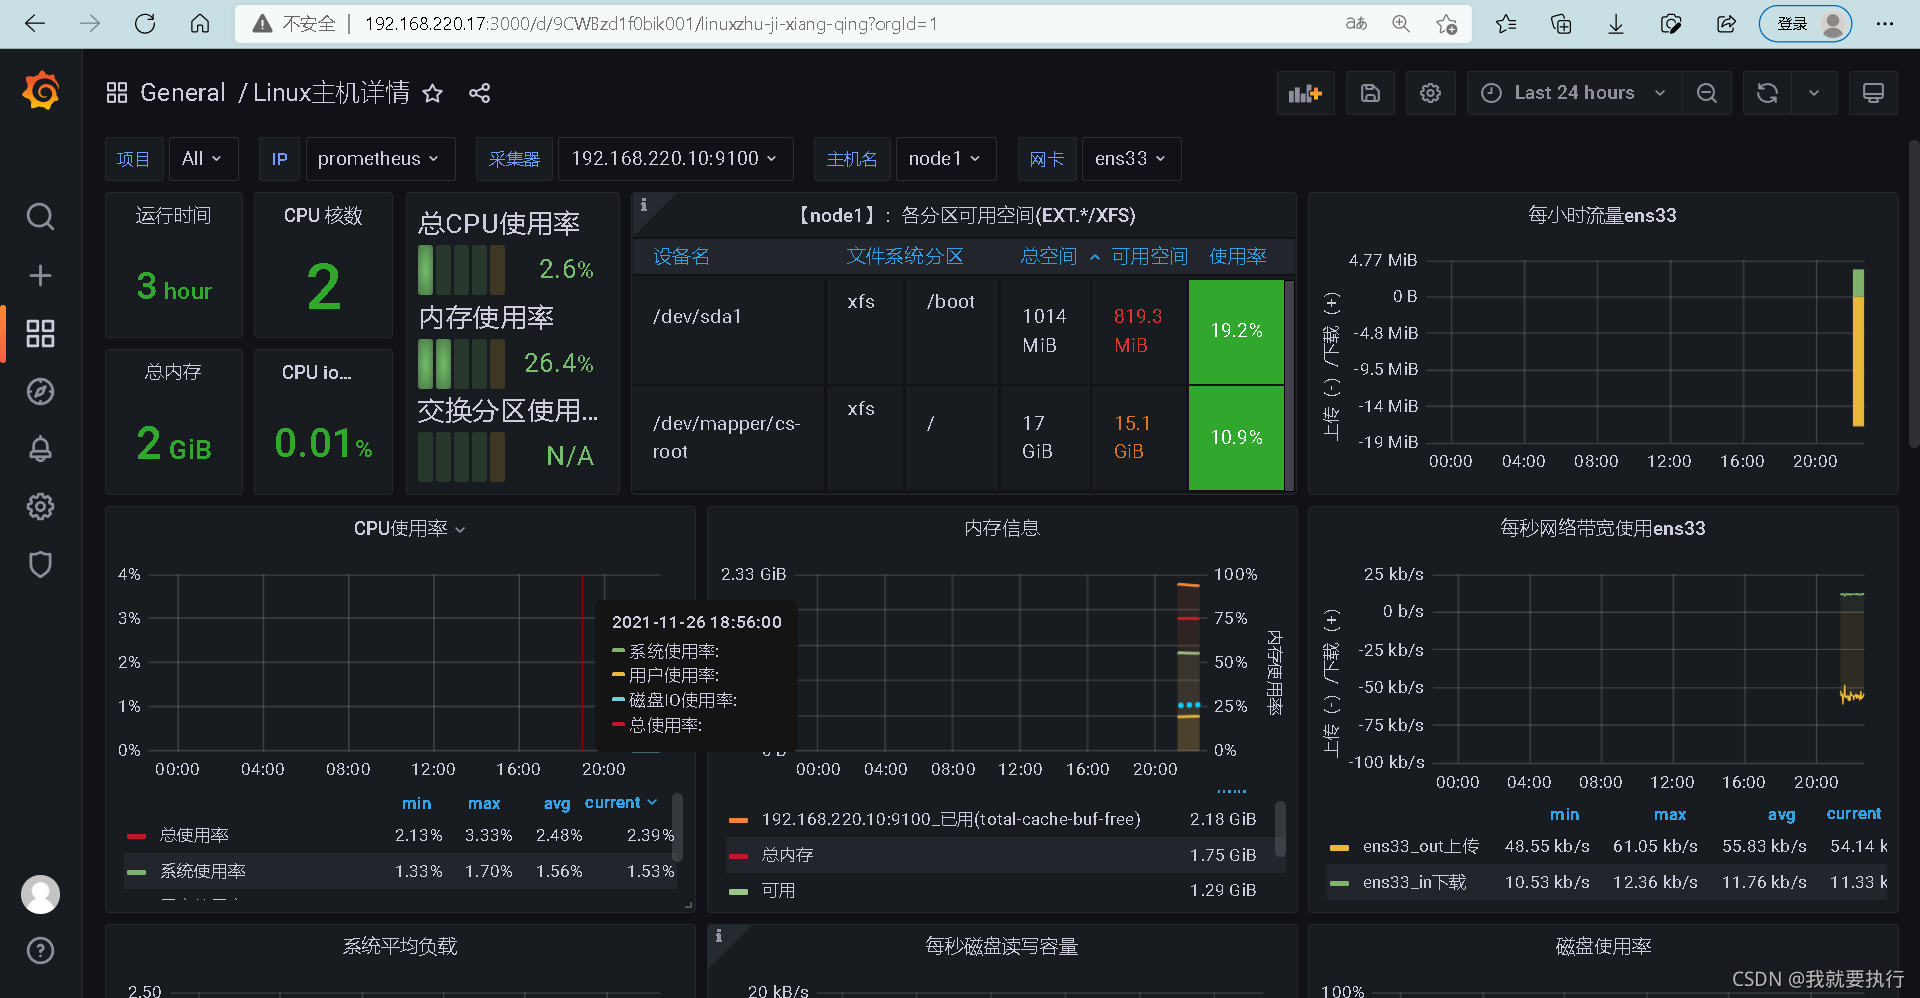
Task: Click the add panel button
Action: 1305,93
